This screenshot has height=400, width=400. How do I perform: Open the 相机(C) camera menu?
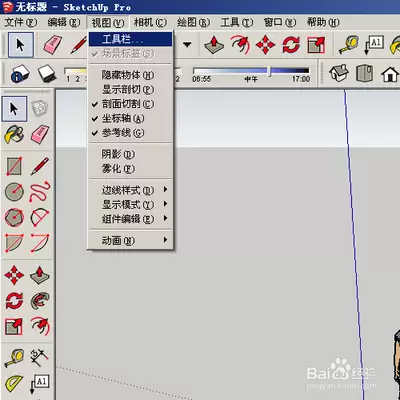click(150, 23)
